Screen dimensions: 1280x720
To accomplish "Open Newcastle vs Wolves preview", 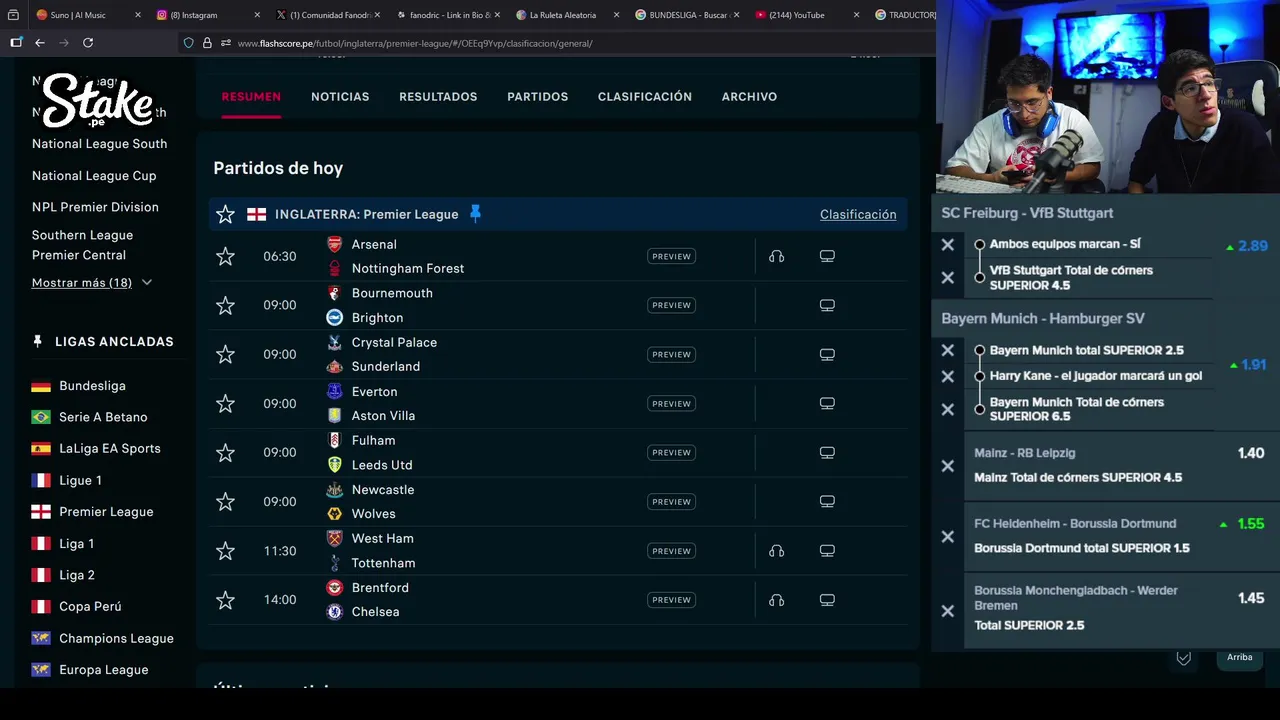I will [x=671, y=502].
